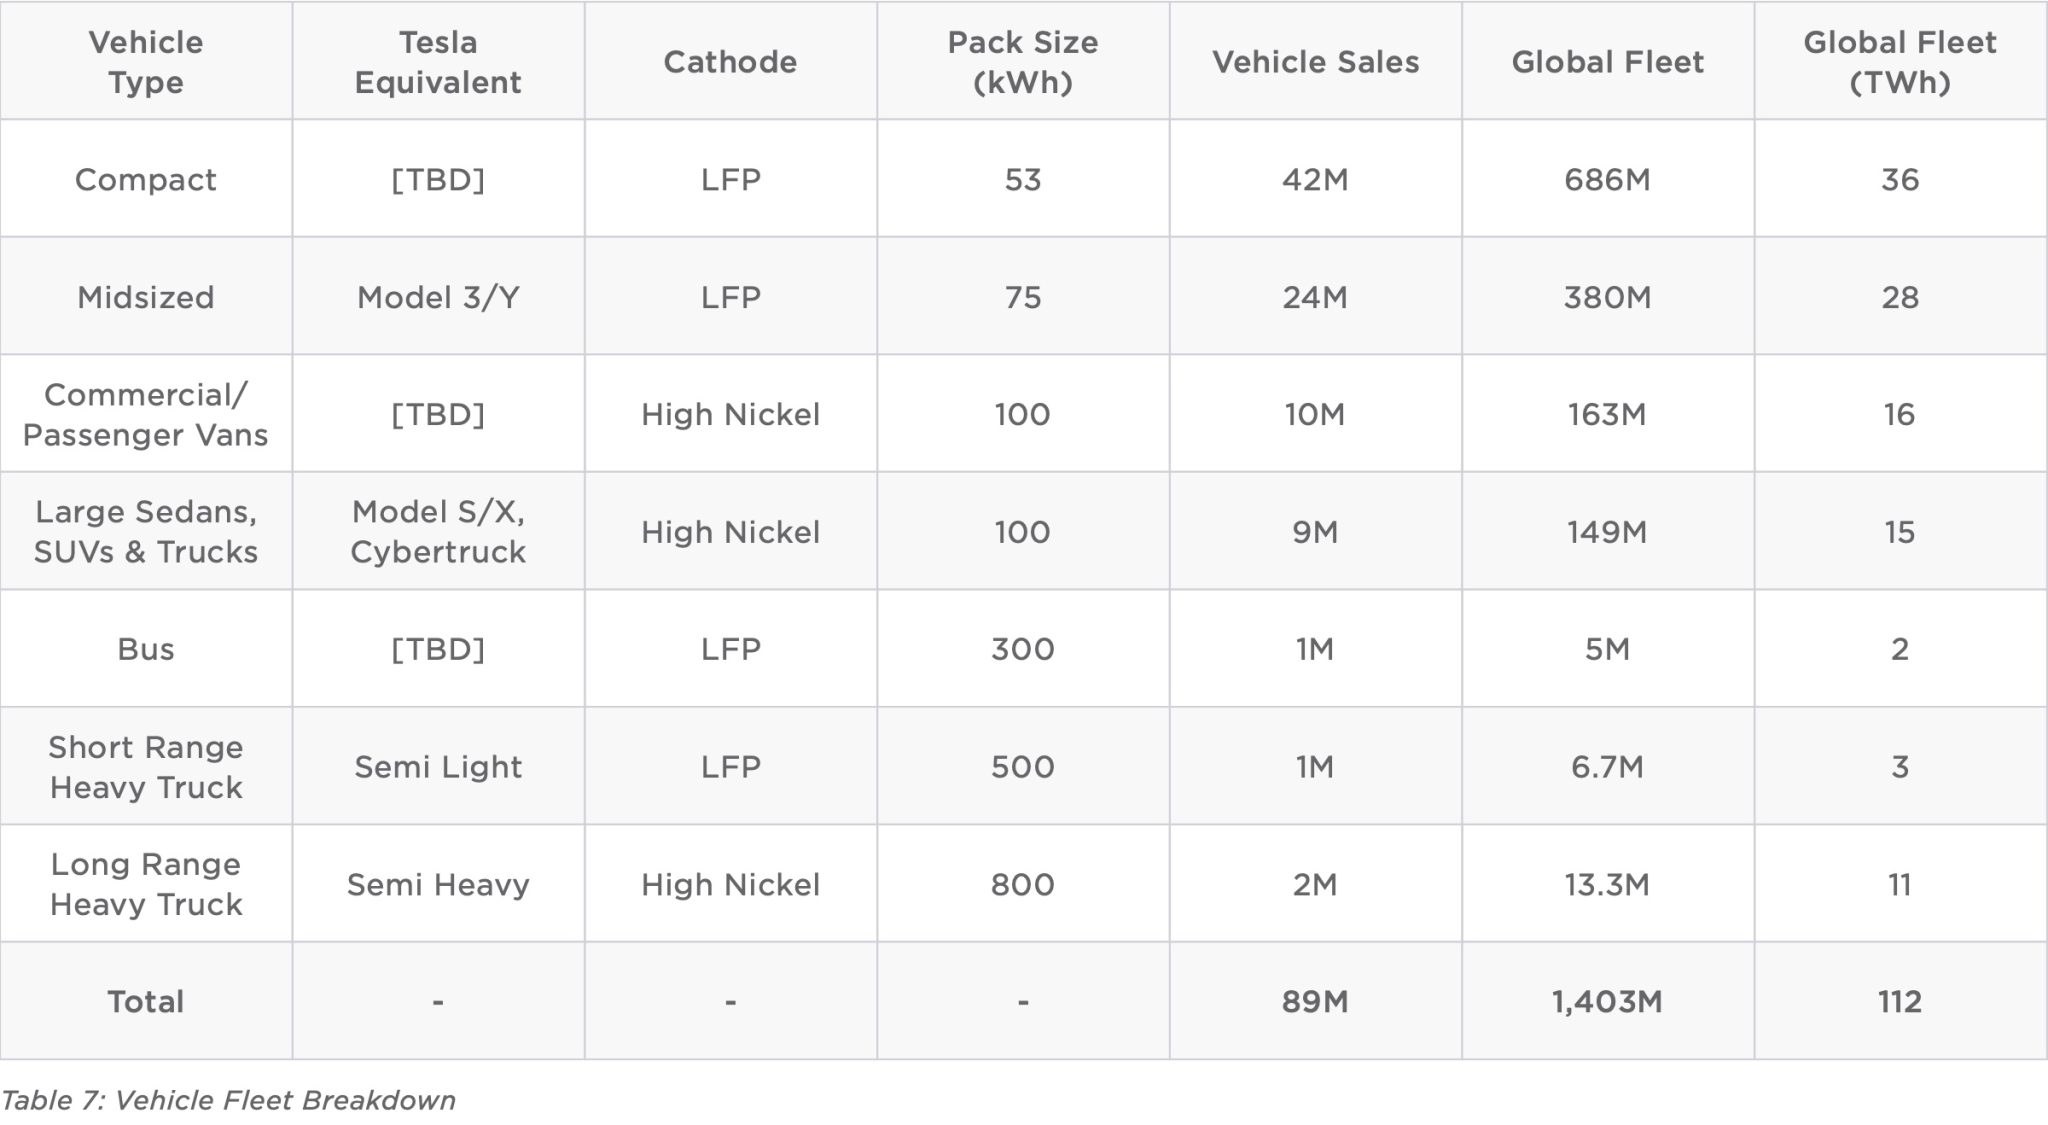
Task: Click the Model S/X, Cybertruck cell
Action: tap(438, 532)
